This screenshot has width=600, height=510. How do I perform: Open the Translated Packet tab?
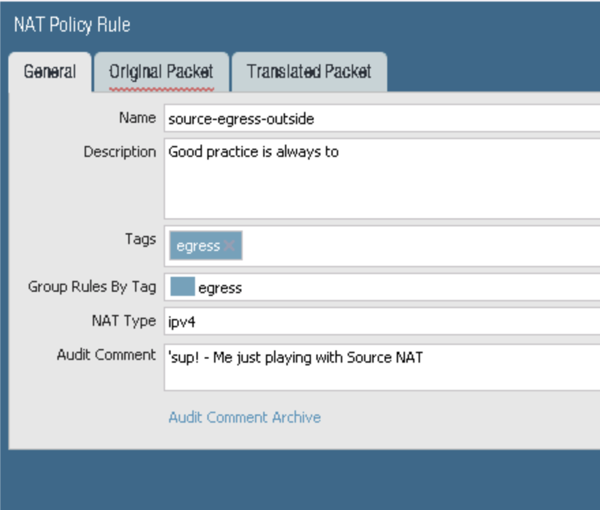pos(309,72)
